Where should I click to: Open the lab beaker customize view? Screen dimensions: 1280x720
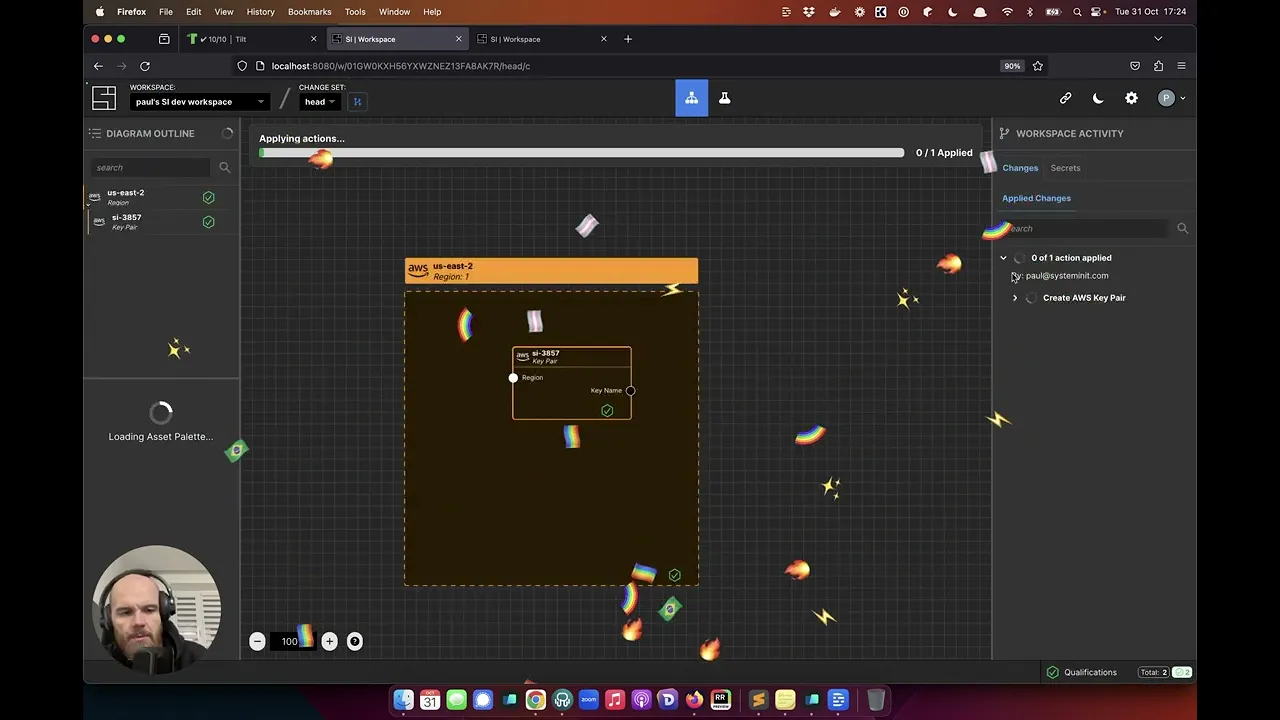[724, 98]
